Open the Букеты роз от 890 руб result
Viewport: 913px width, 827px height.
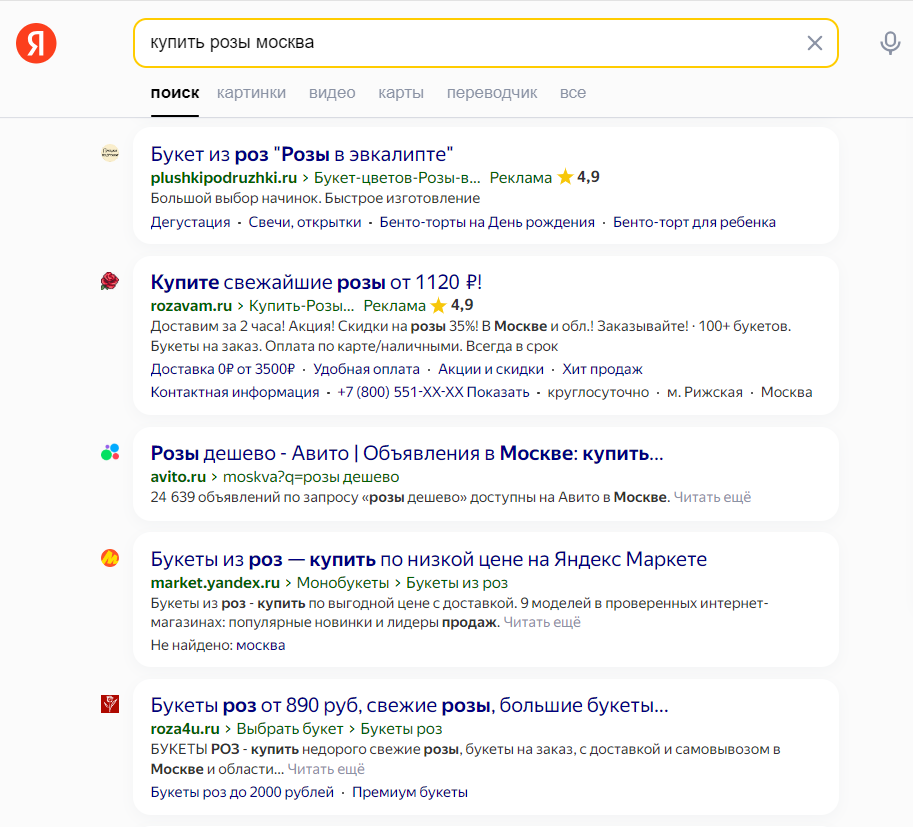(409, 705)
